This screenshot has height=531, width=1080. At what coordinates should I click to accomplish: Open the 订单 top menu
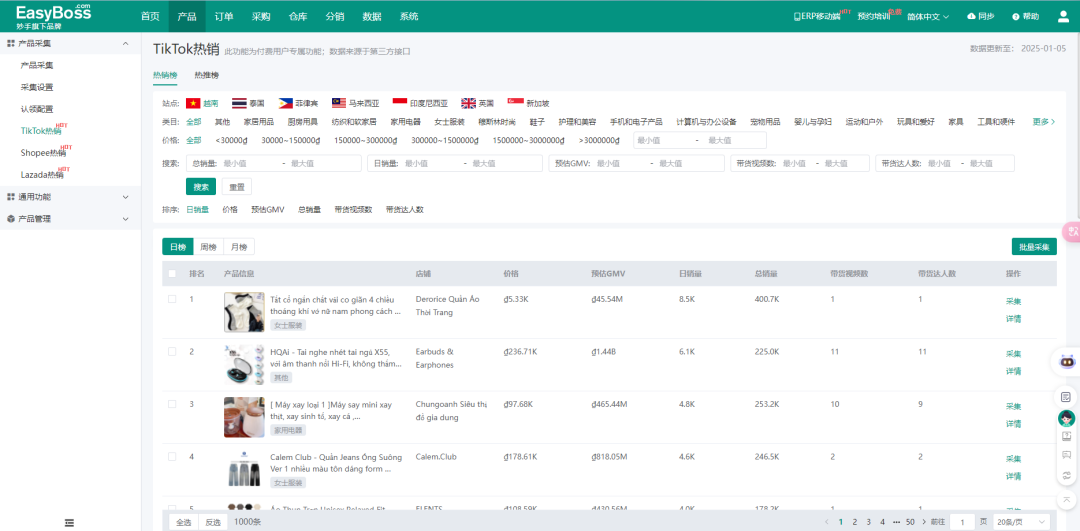pyautogui.click(x=224, y=16)
